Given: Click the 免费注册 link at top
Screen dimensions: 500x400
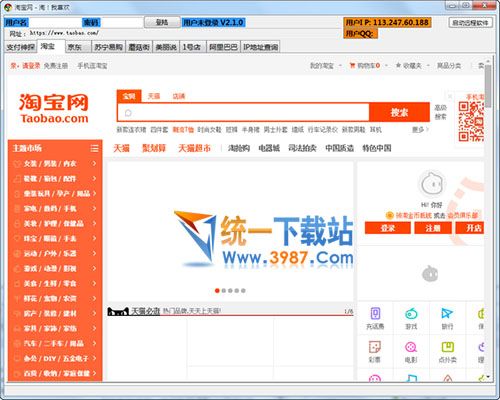Looking at the screenshot, I should pyautogui.click(x=56, y=66).
